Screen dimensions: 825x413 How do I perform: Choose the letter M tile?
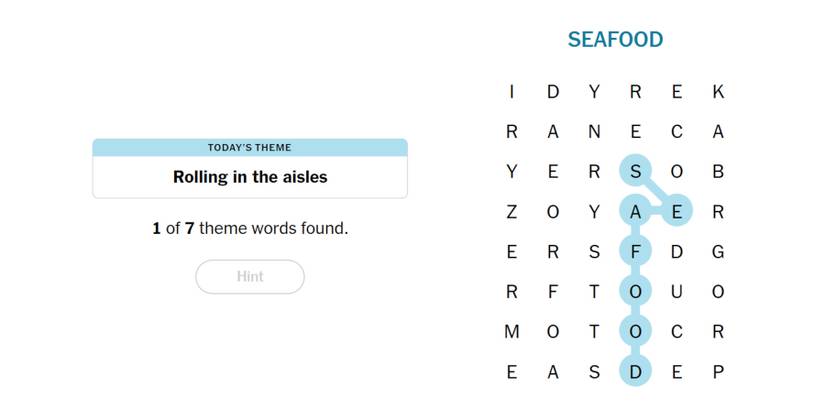512,332
